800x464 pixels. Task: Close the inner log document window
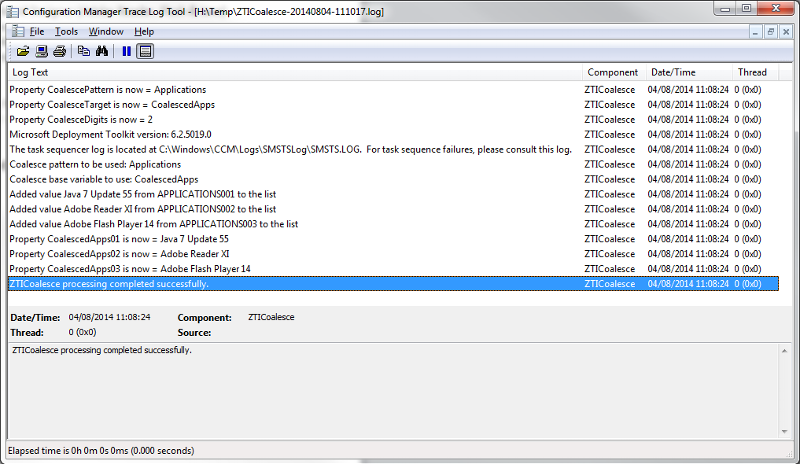coord(786,32)
